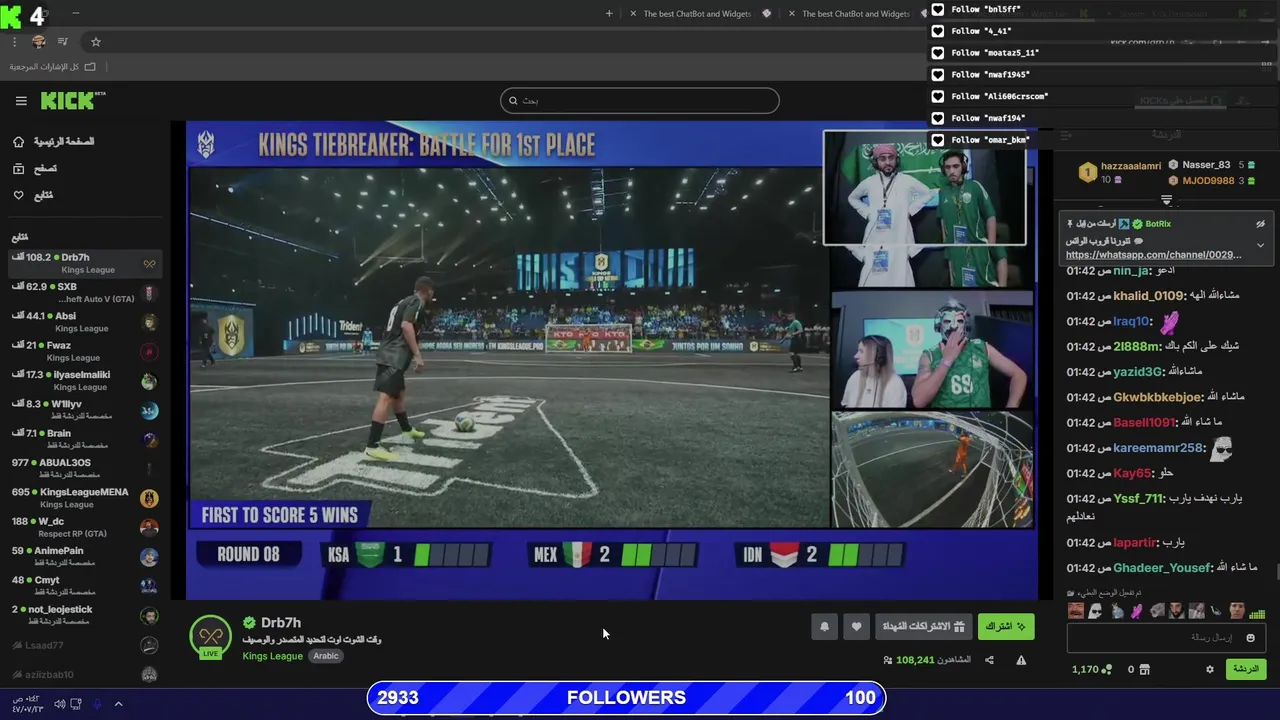
Task: Open AnimePain channel in followed list
Action: tap(84, 556)
